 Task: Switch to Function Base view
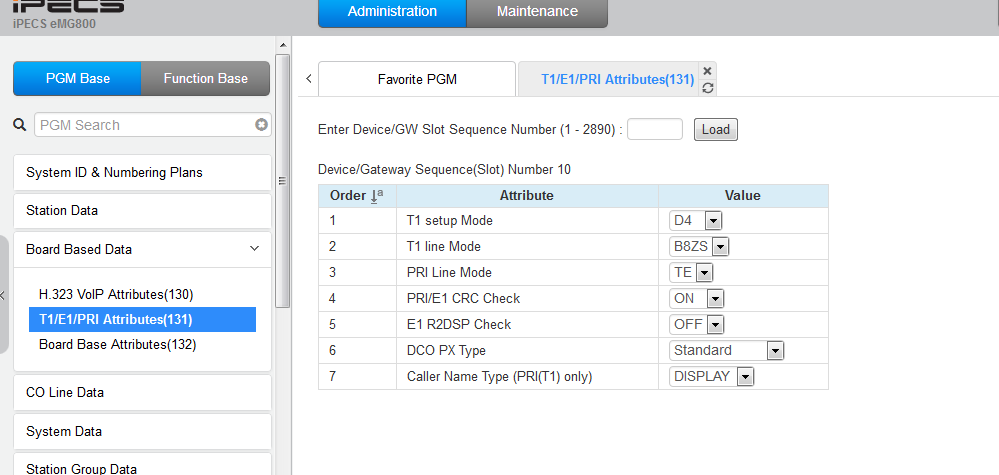point(205,79)
